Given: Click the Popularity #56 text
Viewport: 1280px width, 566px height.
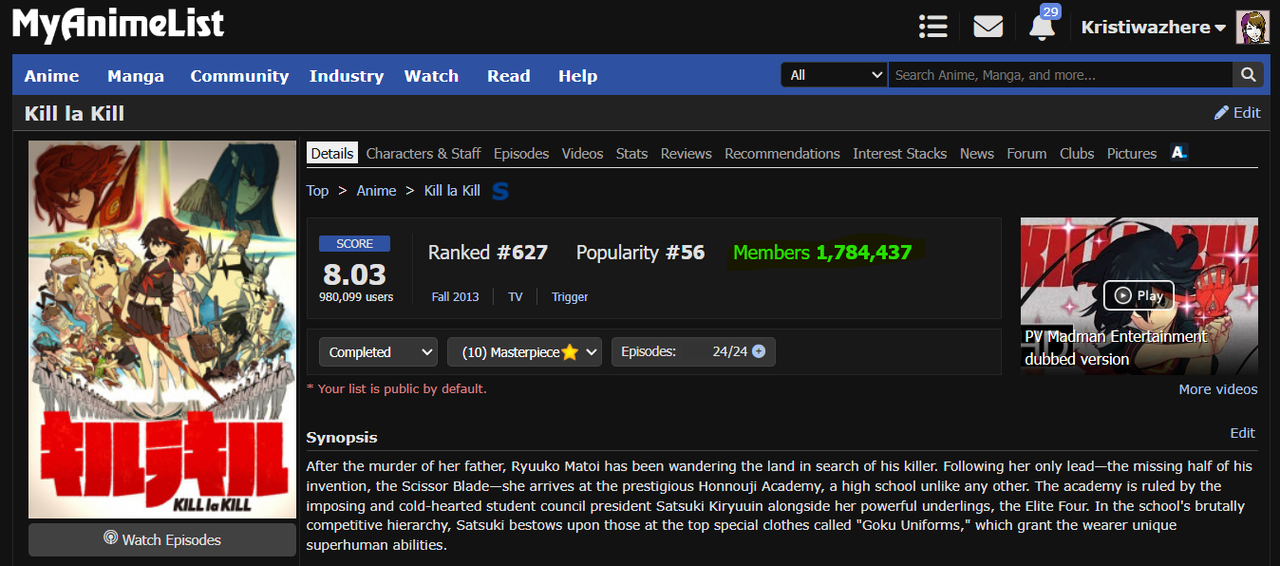Looking at the screenshot, I should point(640,252).
